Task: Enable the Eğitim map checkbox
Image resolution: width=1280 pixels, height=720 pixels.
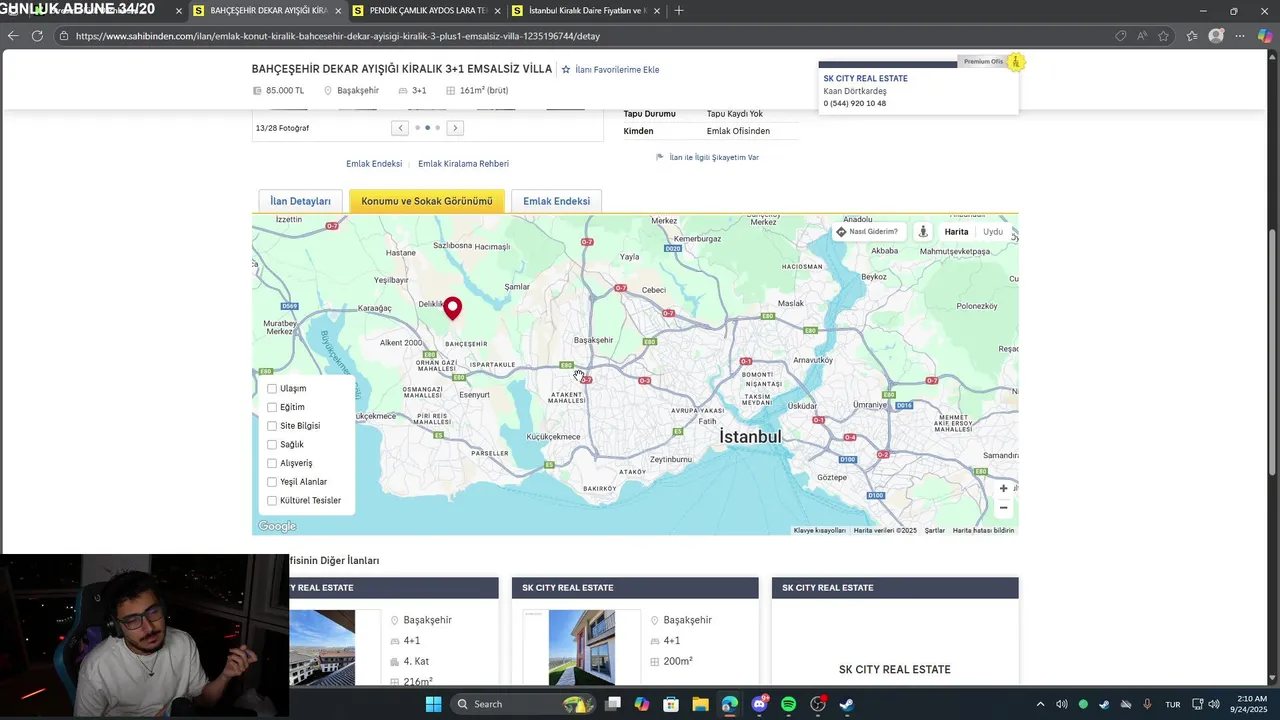Action: (x=272, y=407)
